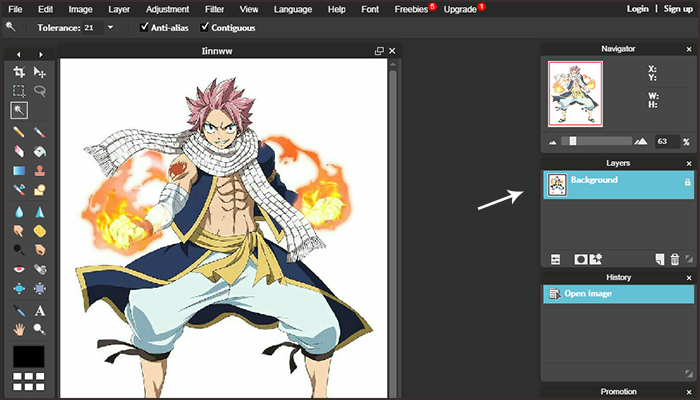Activate the Hand pan tool
This screenshot has width=700, height=400.
[x=19, y=329]
